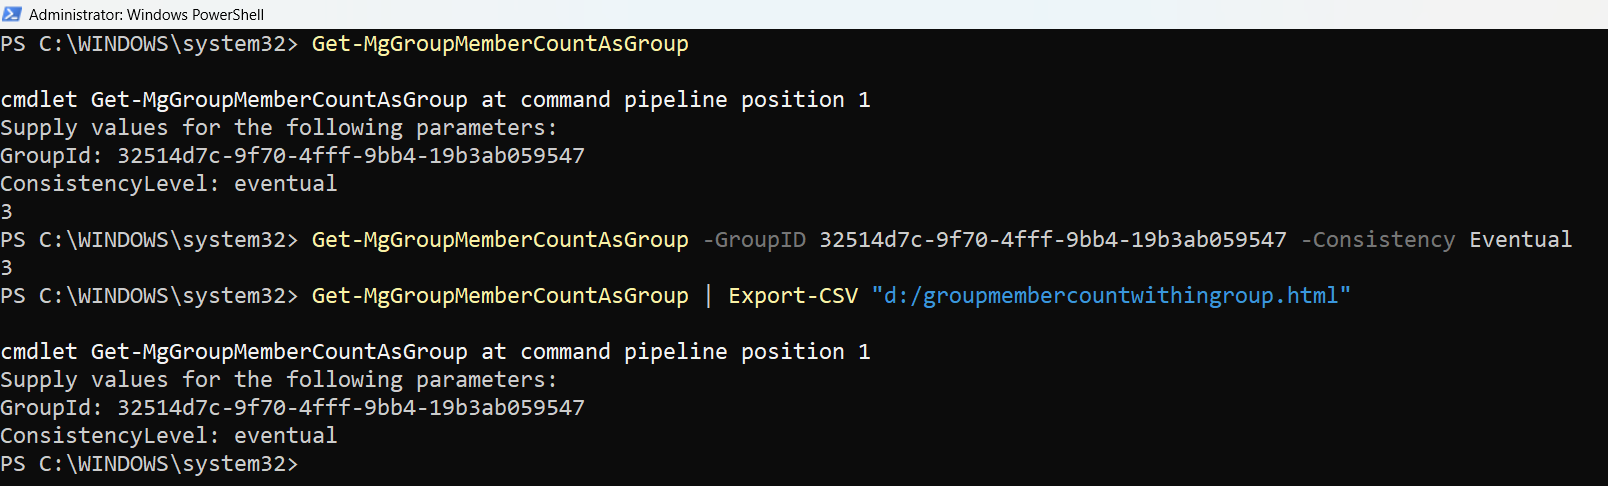1608x486 pixels.
Task: Click the -GroupID parameter in the second command
Action: click(x=754, y=240)
